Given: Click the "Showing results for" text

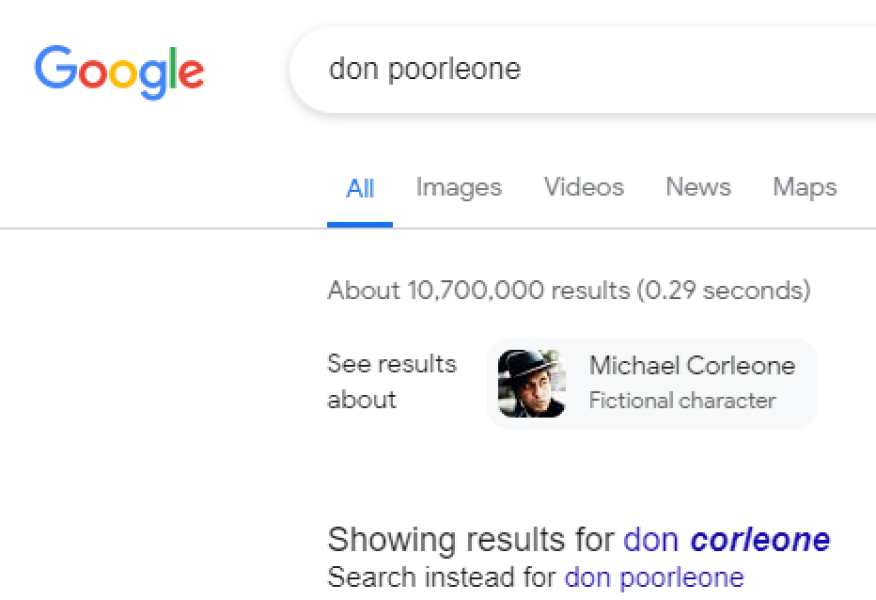Looking at the screenshot, I should pyautogui.click(x=470, y=540).
